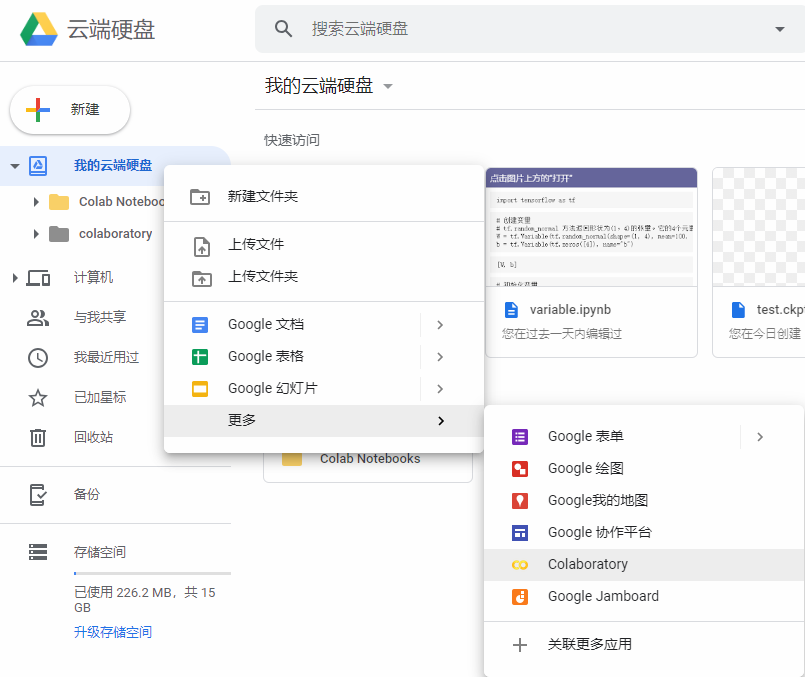Open 已加星标 in the sidebar
805x677 pixels.
click(100, 397)
